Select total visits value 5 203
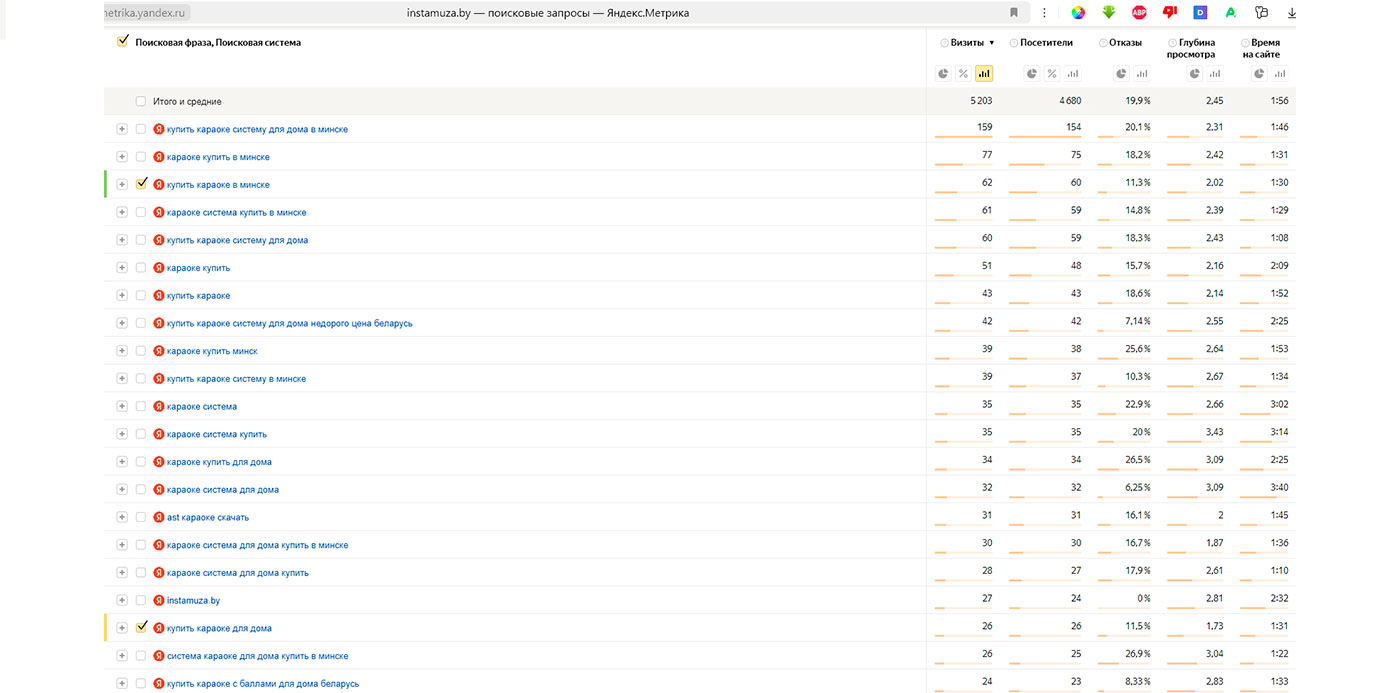Screen dimensions: 1400x693 click(981, 101)
